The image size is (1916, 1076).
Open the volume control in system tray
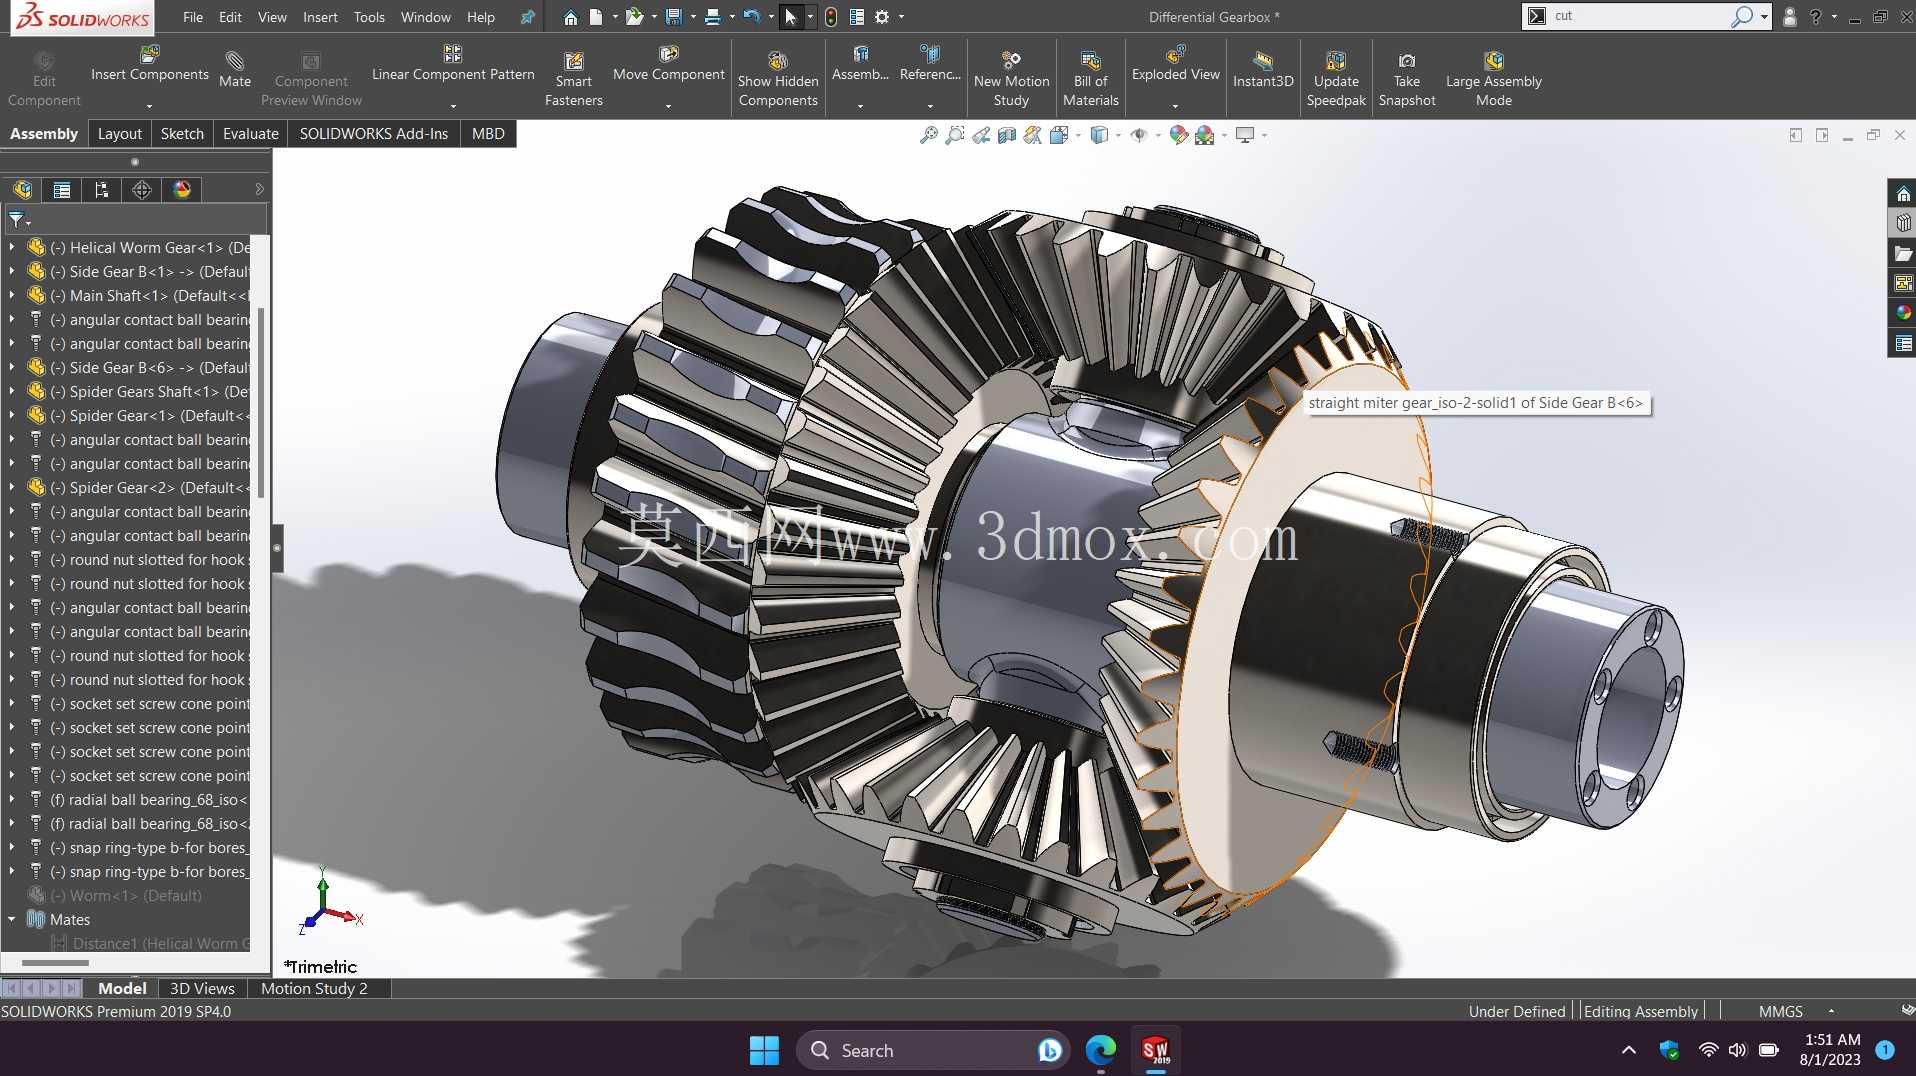(1738, 1050)
